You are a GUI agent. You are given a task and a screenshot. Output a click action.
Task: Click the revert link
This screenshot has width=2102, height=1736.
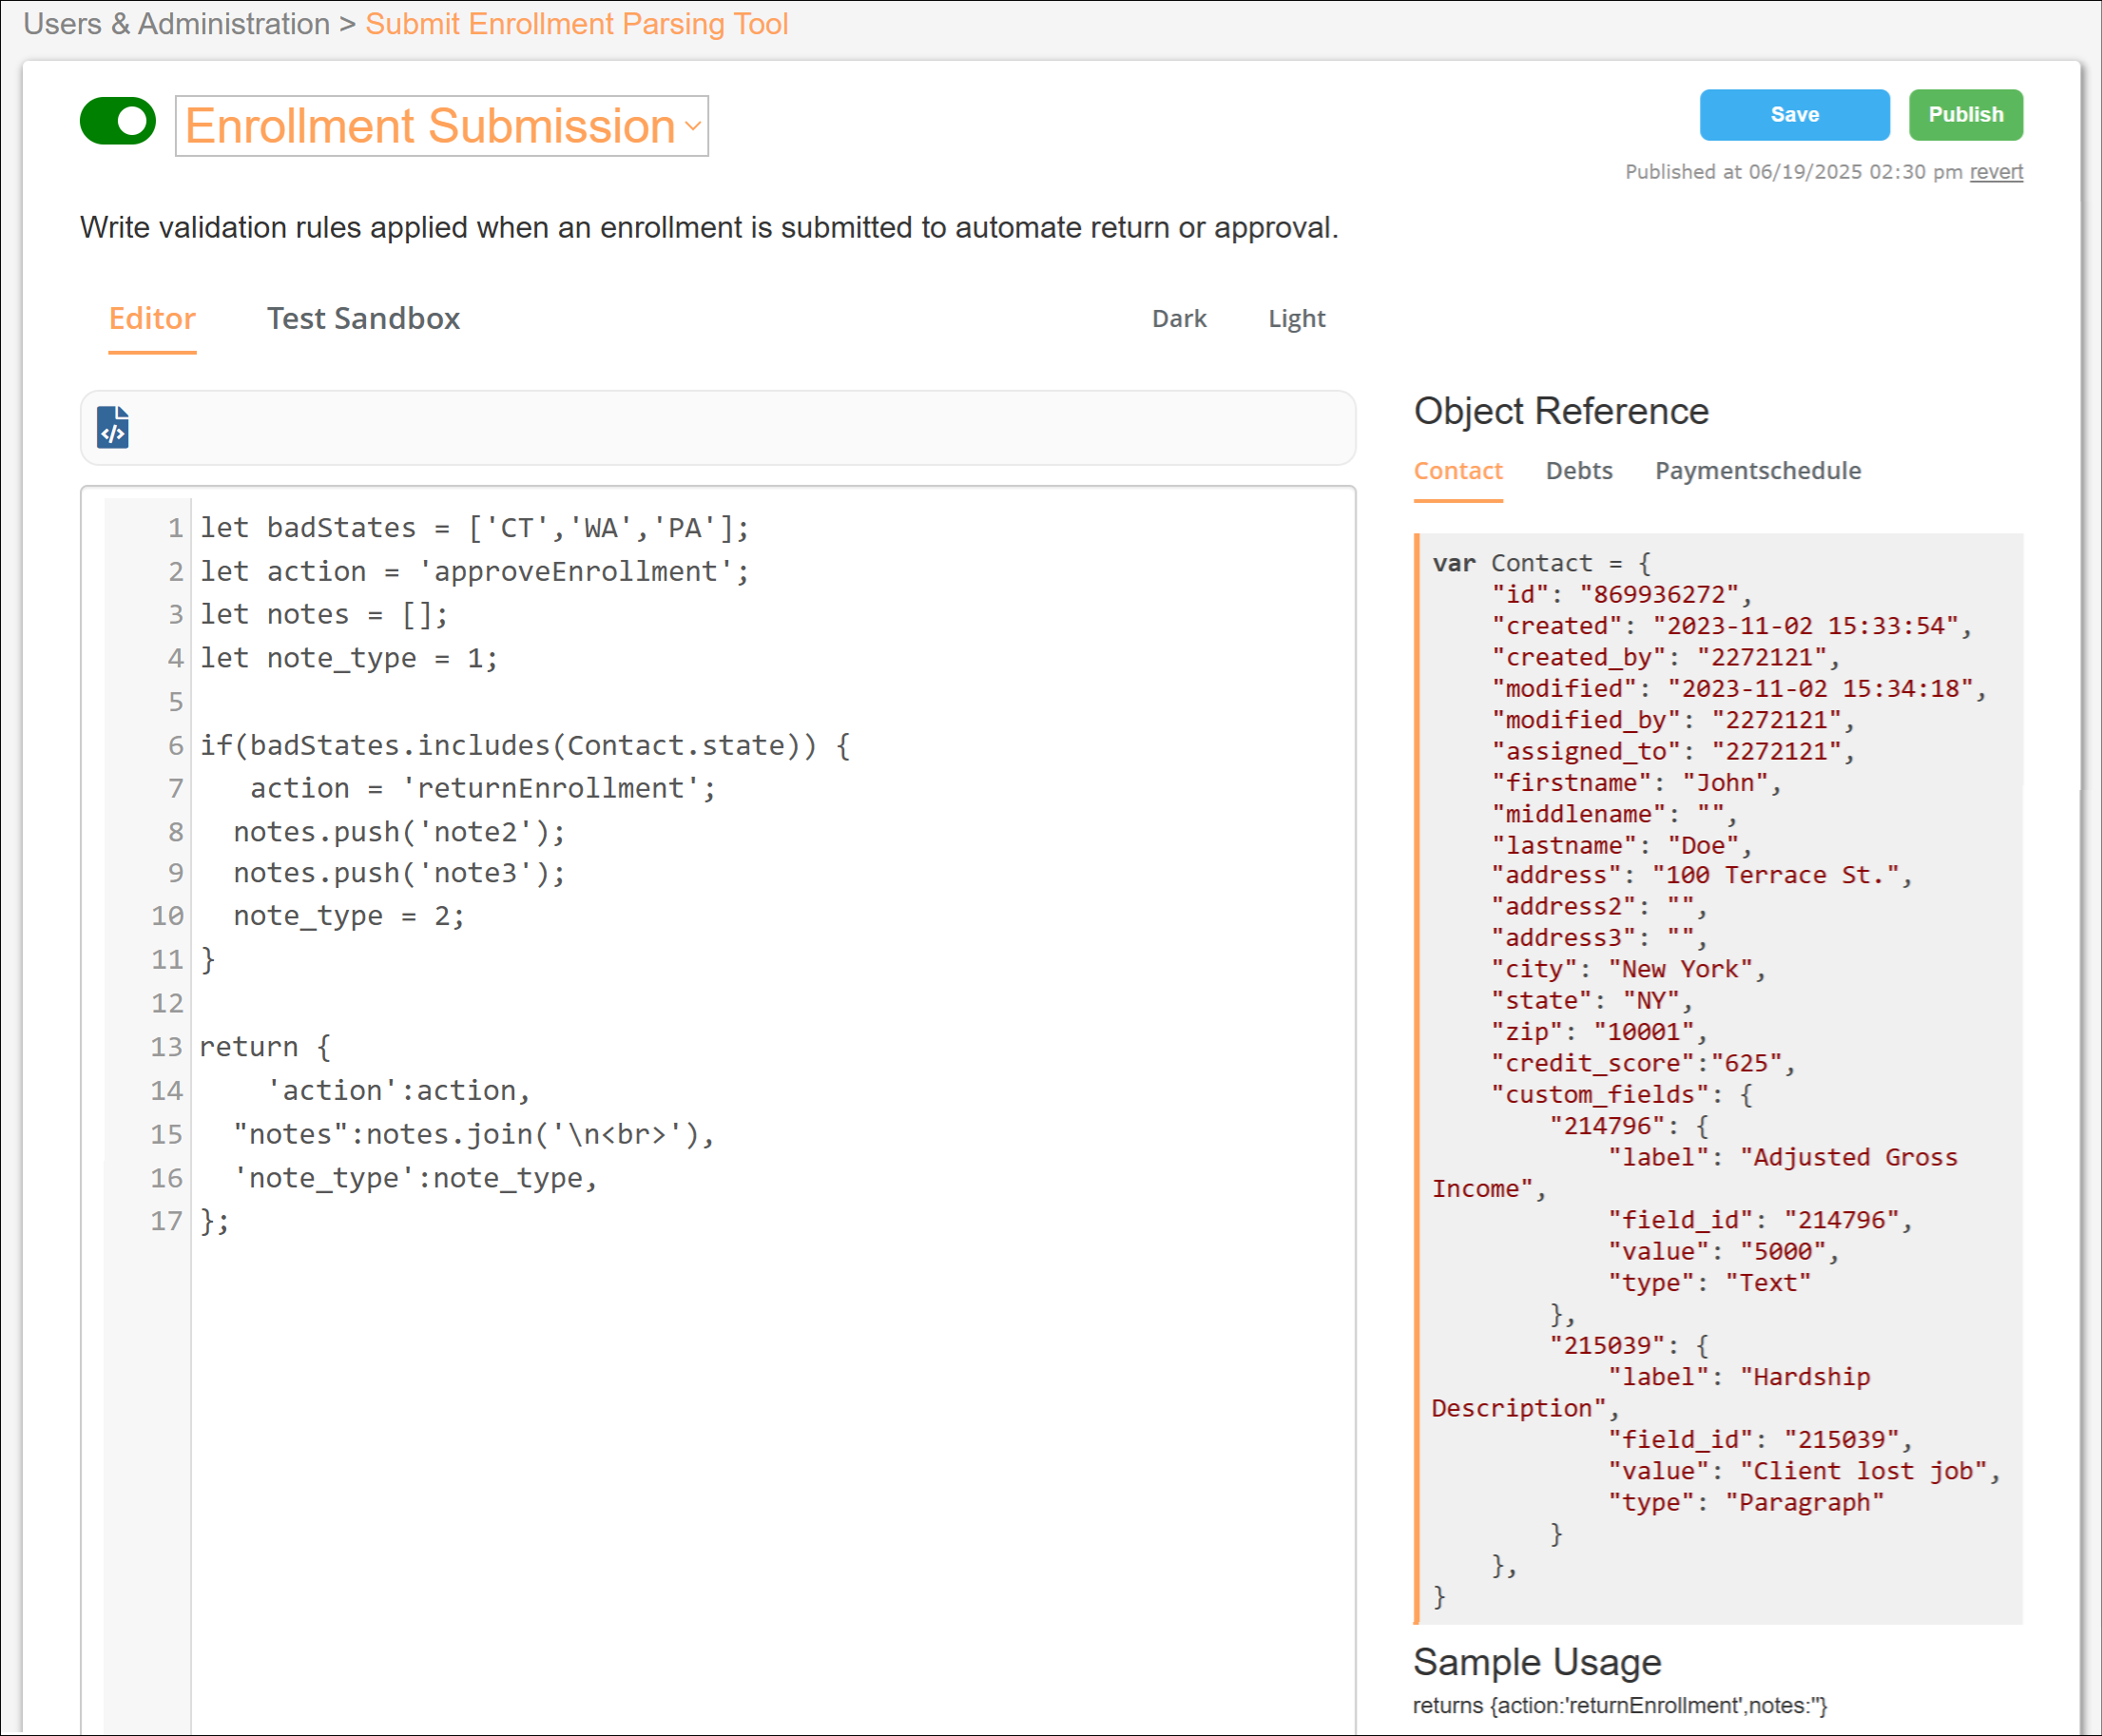[x=1996, y=172]
